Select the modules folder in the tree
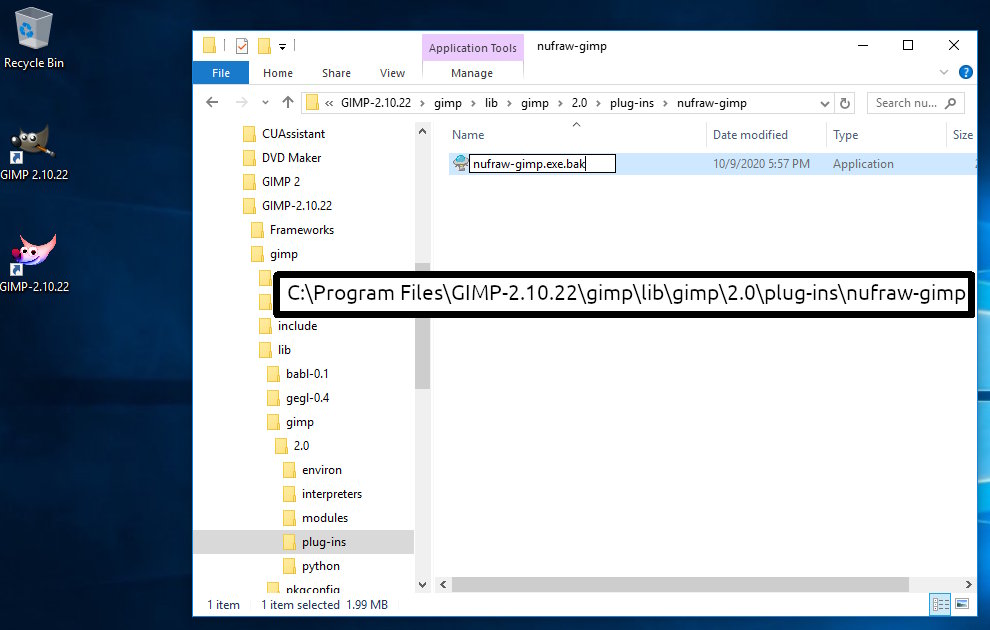This screenshot has width=990, height=630. pos(325,518)
